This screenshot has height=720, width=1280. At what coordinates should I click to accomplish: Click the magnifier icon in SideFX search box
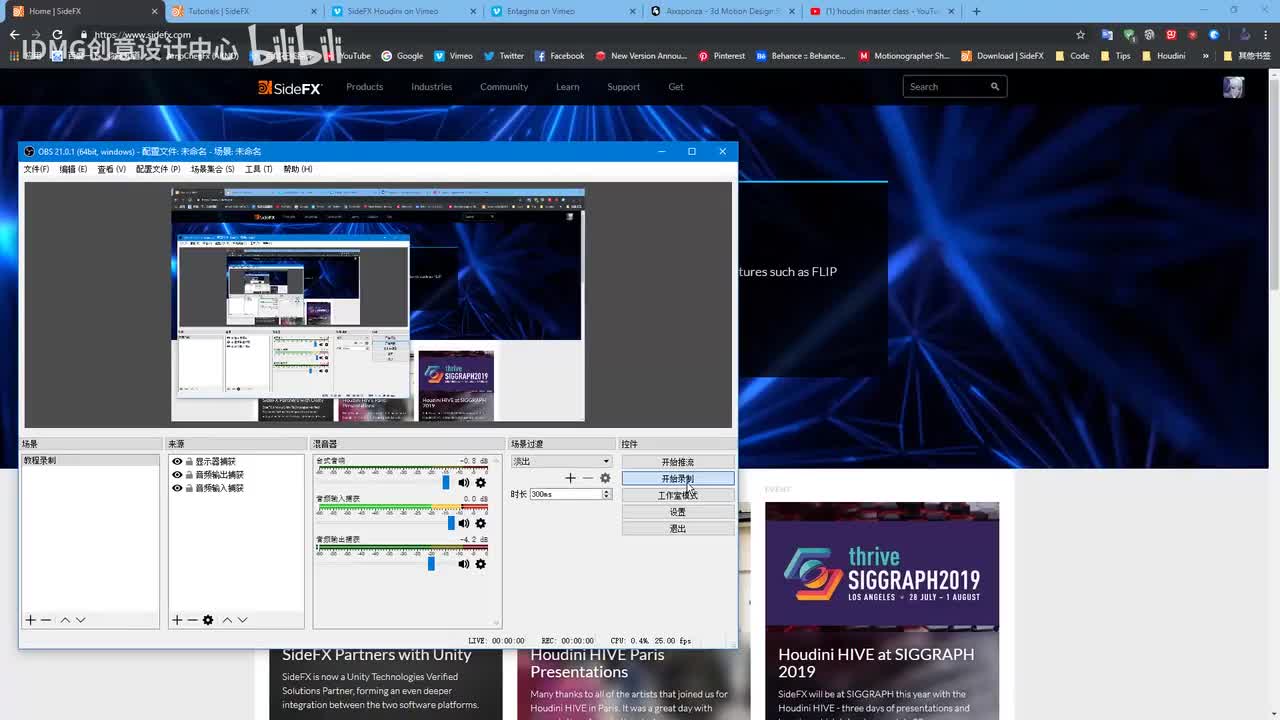coord(995,87)
